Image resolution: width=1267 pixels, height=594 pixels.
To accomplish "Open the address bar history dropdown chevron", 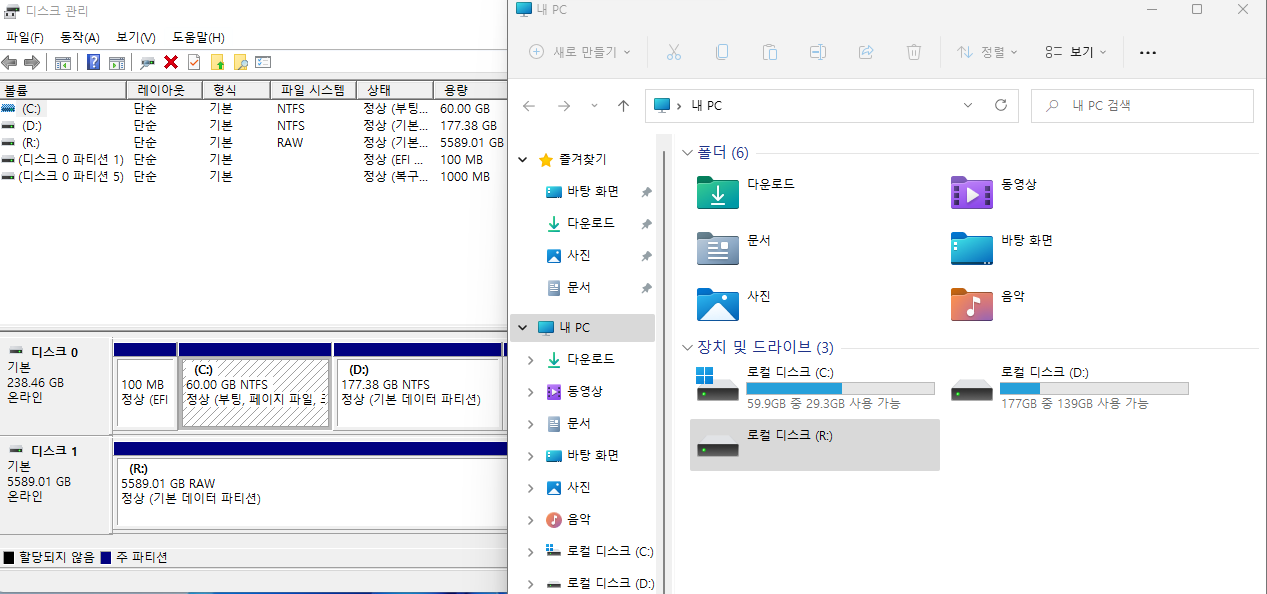I will [968, 105].
